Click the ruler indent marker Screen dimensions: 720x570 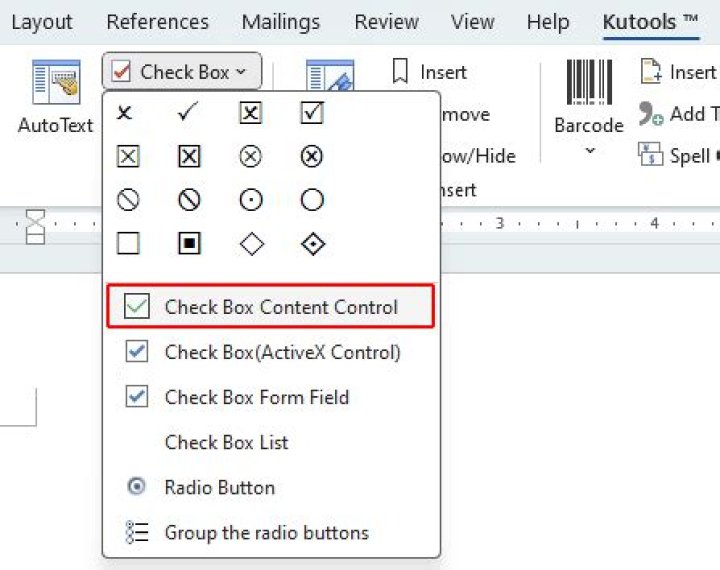click(x=36, y=226)
